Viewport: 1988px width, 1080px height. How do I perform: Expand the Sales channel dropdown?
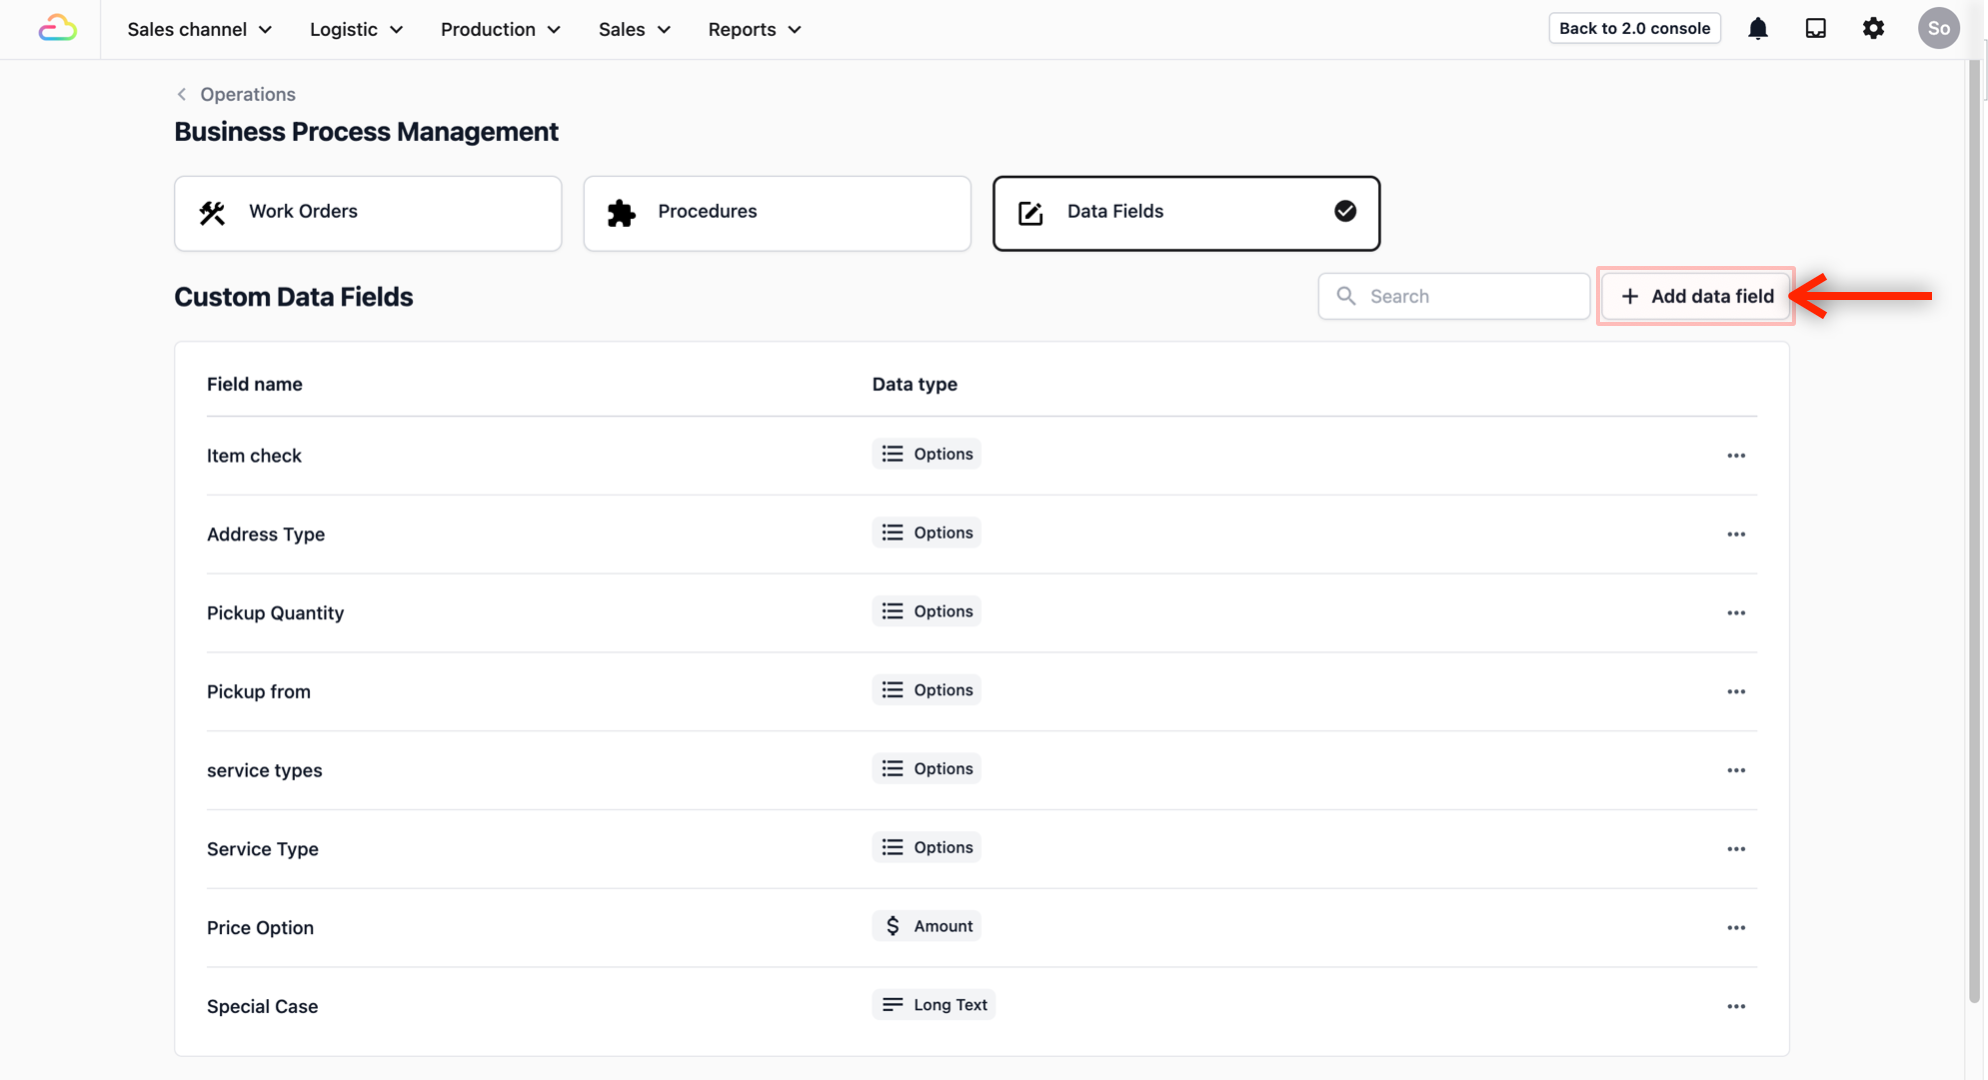click(x=199, y=29)
